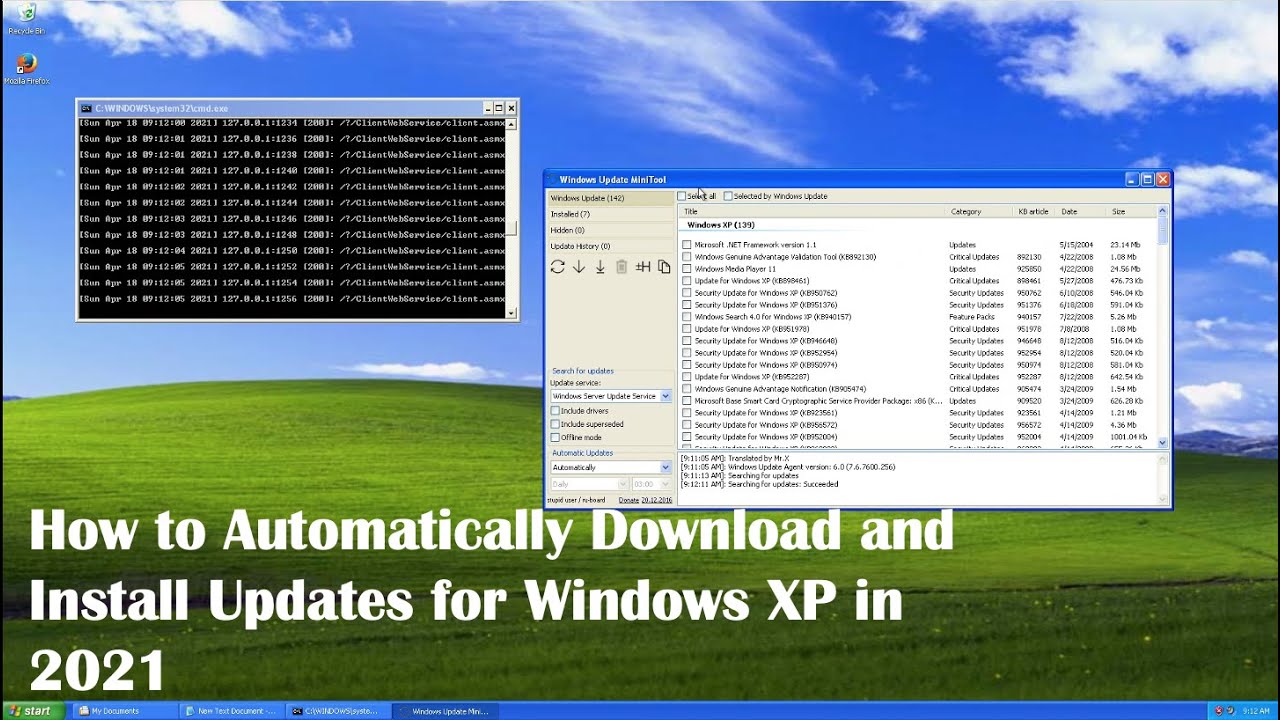Switch to 'New Text Document' taskbar button
The width and height of the screenshot is (1280, 720).
[230, 711]
